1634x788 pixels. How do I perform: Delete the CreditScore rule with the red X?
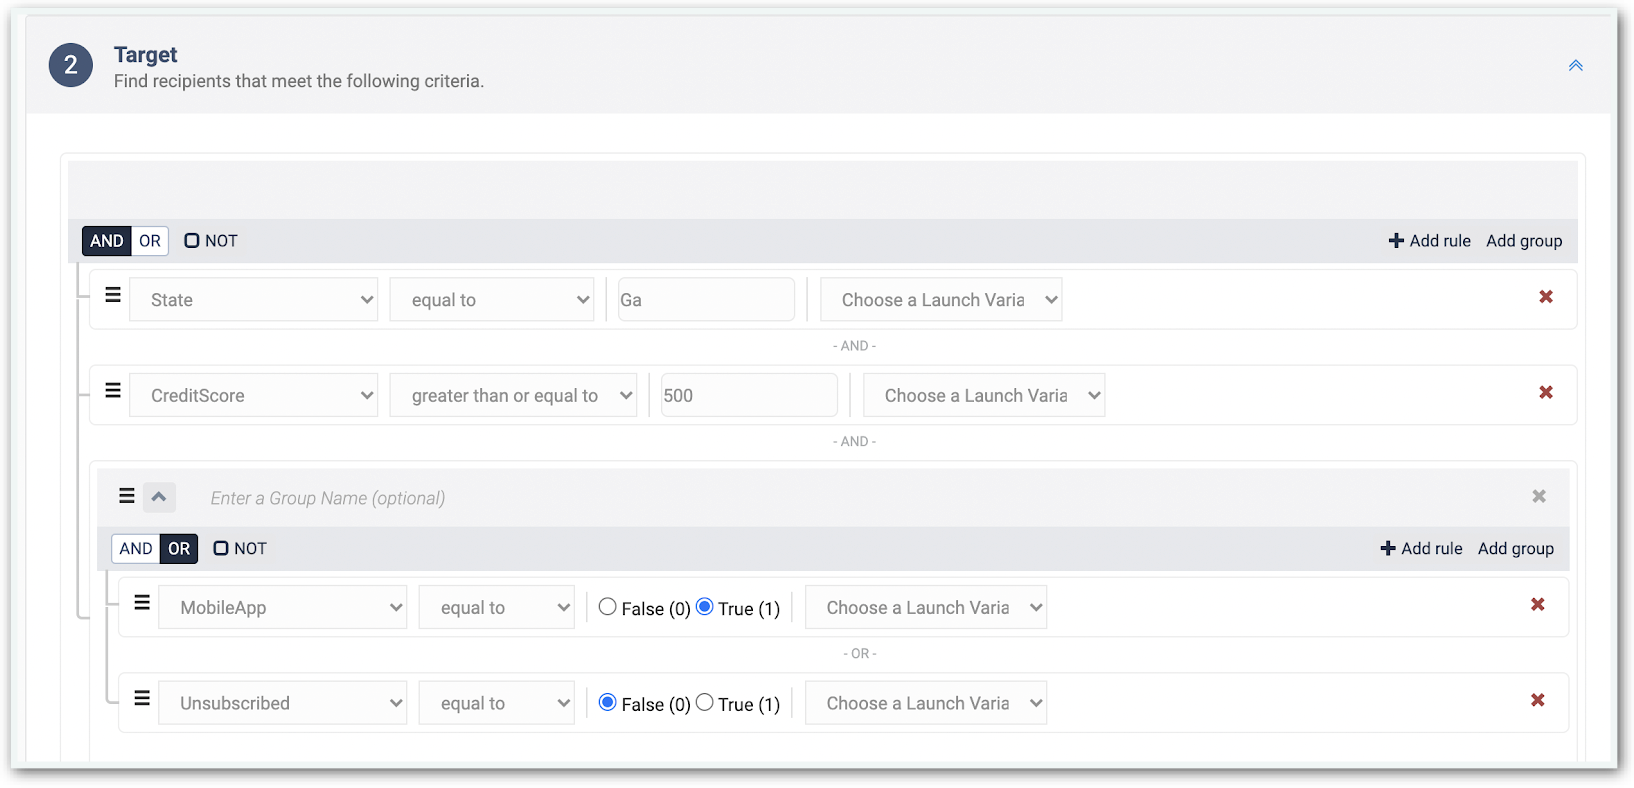click(1546, 393)
